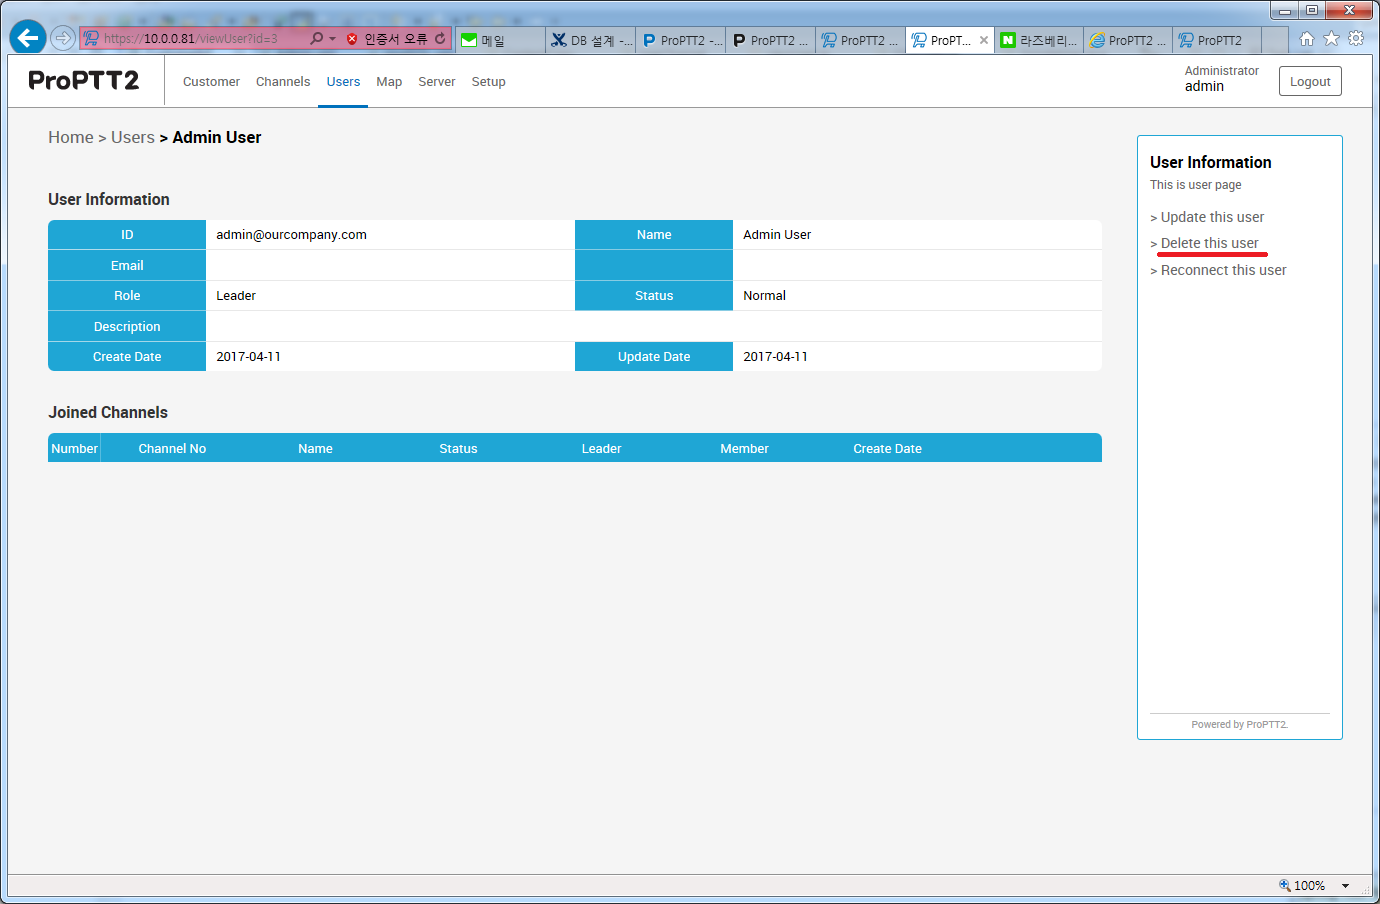Expand the address bar autocomplete dropdown arrow
Viewport: 1380px width, 904px height.
coord(332,39)
